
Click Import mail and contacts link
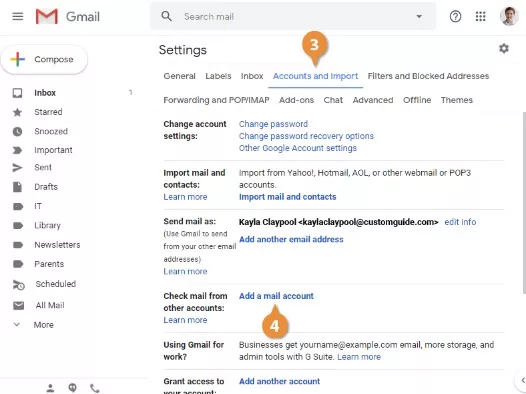287,197
